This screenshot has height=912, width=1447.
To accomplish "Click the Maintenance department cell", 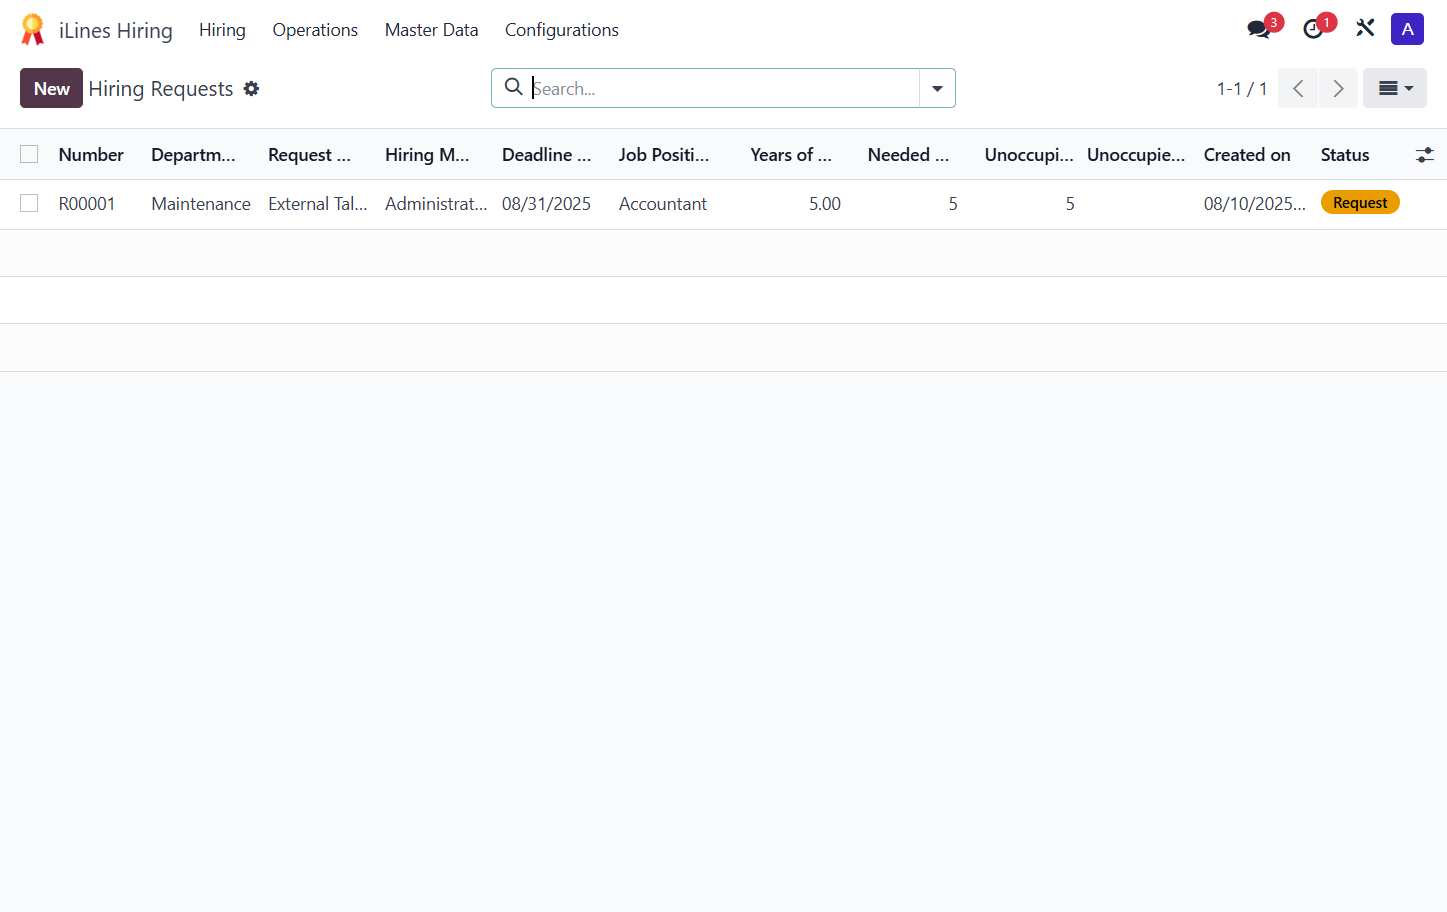I will click(x=201, y=204).
